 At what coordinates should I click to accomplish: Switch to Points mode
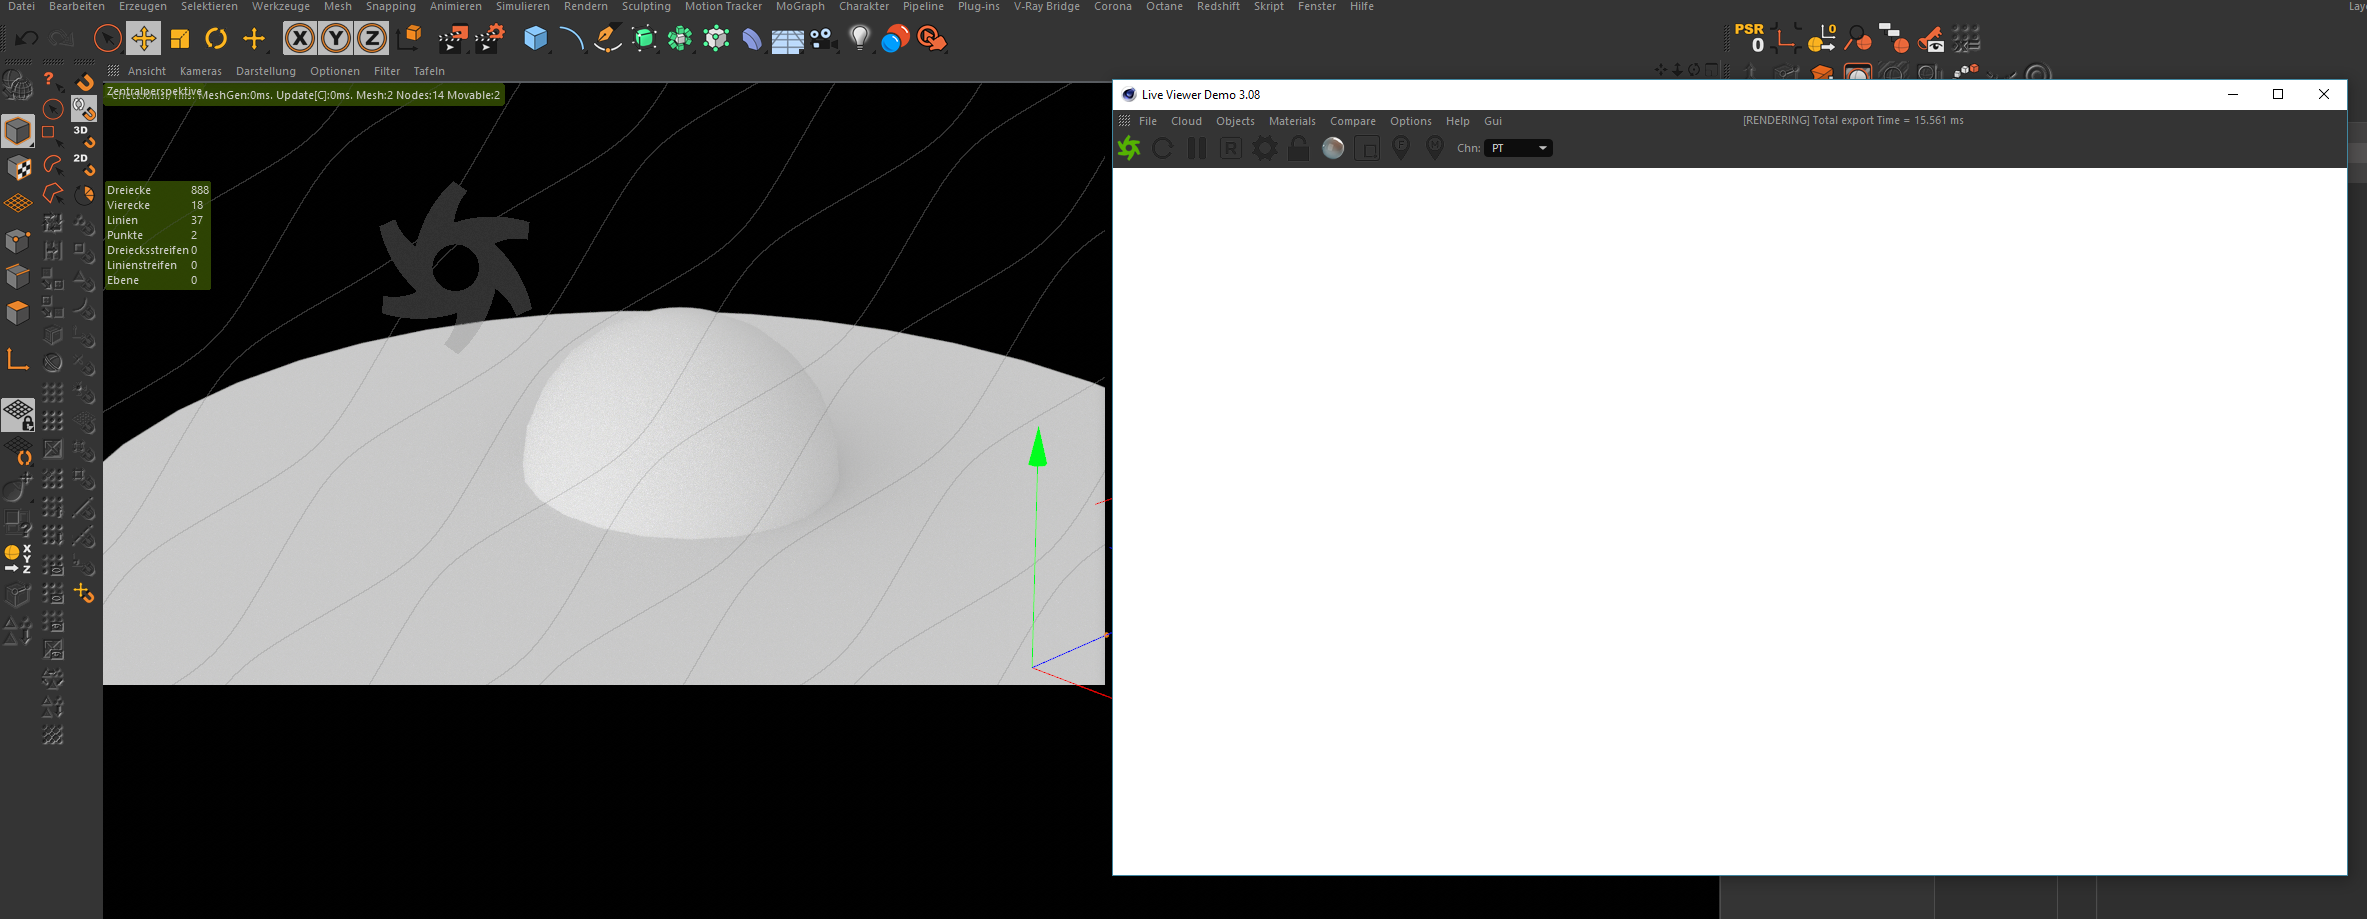coord(18,240)
